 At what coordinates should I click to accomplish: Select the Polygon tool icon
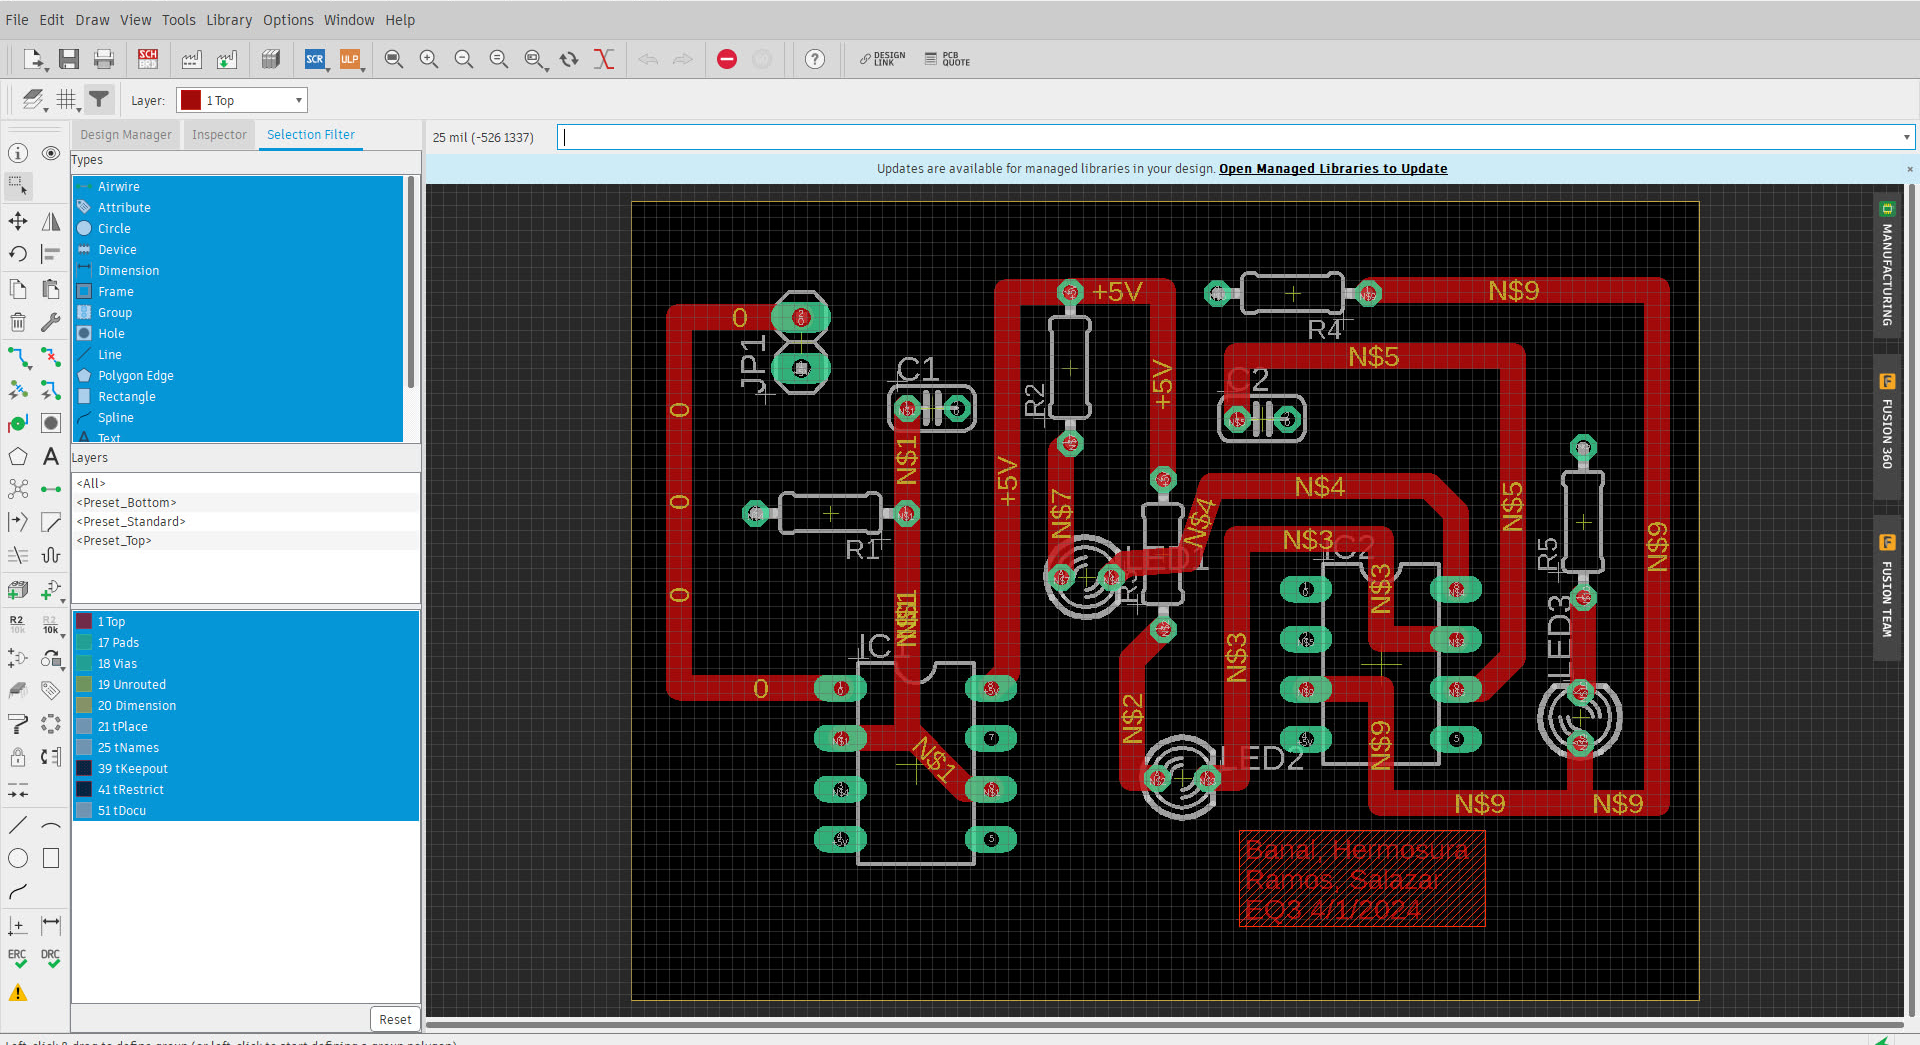tap(18, 457)
